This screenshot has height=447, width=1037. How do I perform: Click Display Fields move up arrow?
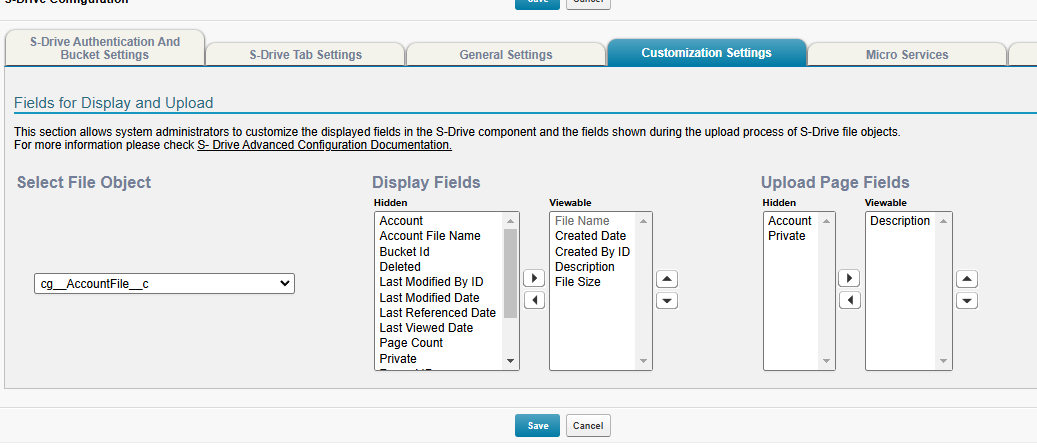tap(667, 279)
